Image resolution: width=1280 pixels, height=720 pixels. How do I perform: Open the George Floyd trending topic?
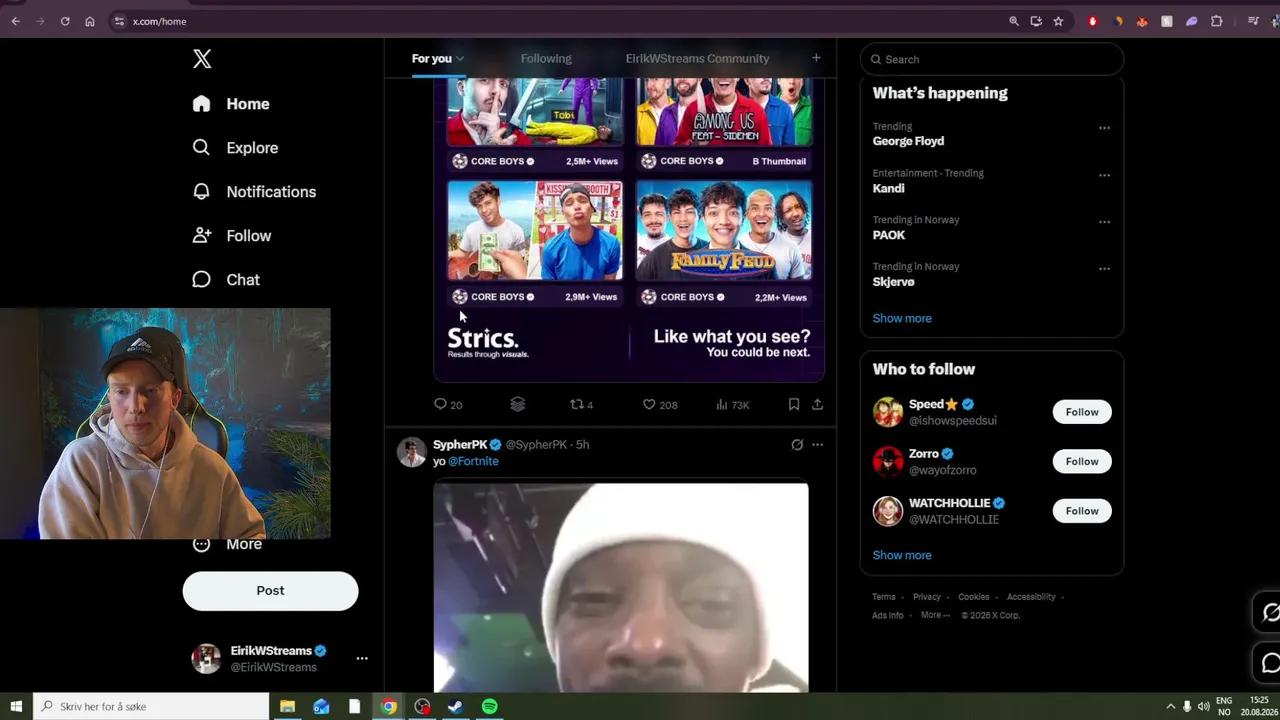(908, 141)
